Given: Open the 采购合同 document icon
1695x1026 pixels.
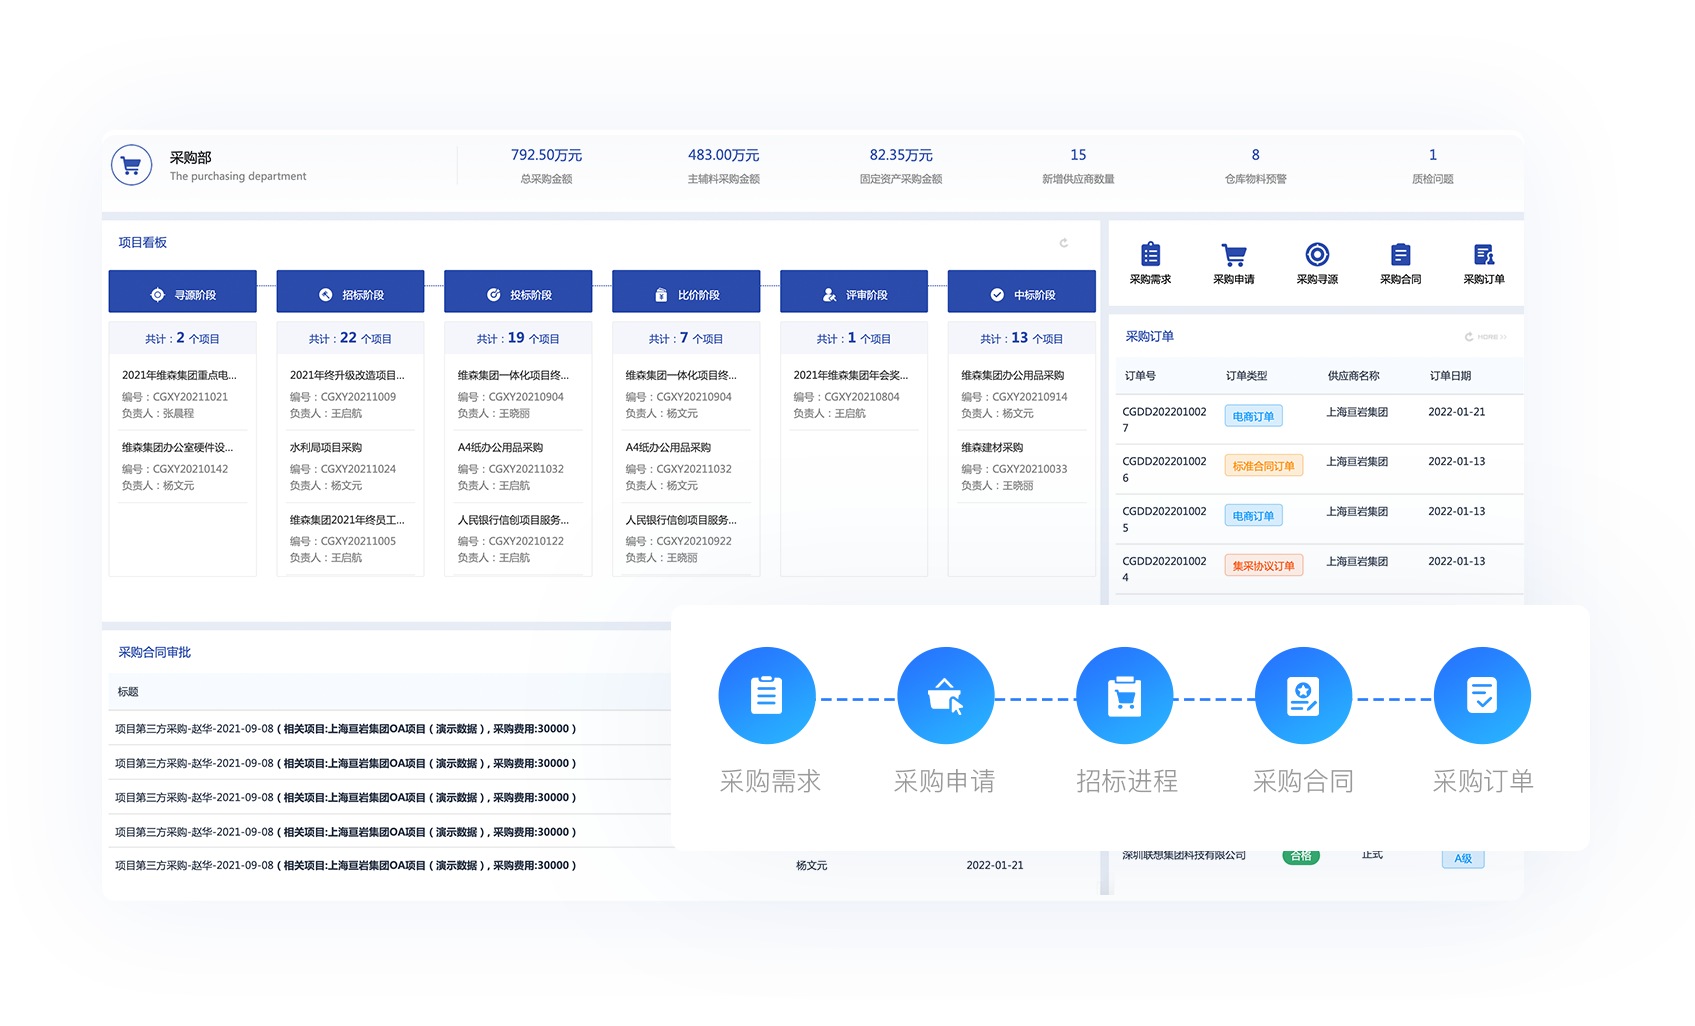Looking at the screenshot, I should click(x=1400, y=255).
